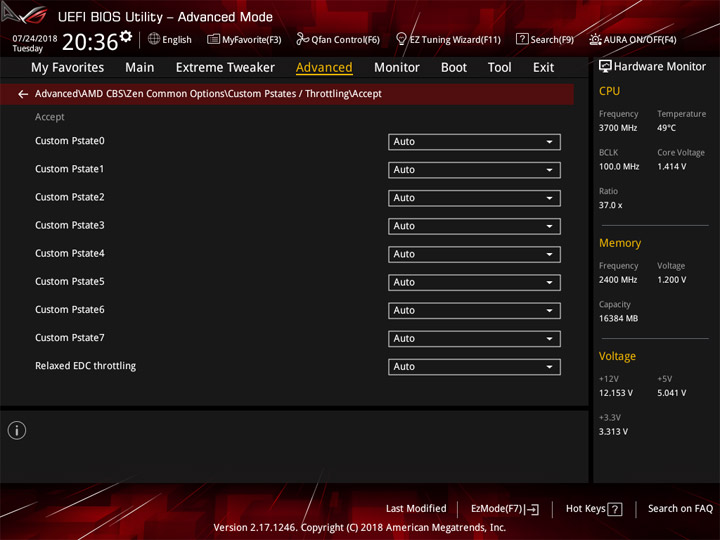This screenshot has height=540, width=720.
Task: Click the Hot Keys question mark icon
Action: pyautogui.click(x=614, y=509)
